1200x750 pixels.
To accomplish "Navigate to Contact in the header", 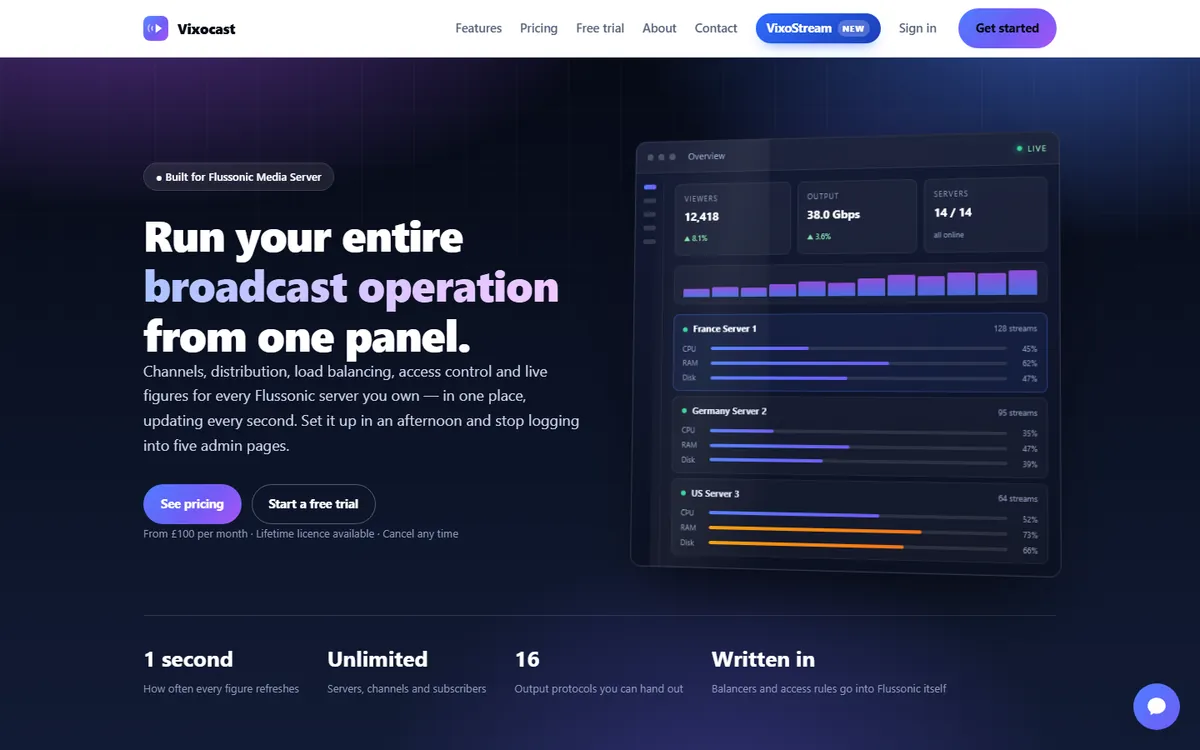I will tap(716, 28).
